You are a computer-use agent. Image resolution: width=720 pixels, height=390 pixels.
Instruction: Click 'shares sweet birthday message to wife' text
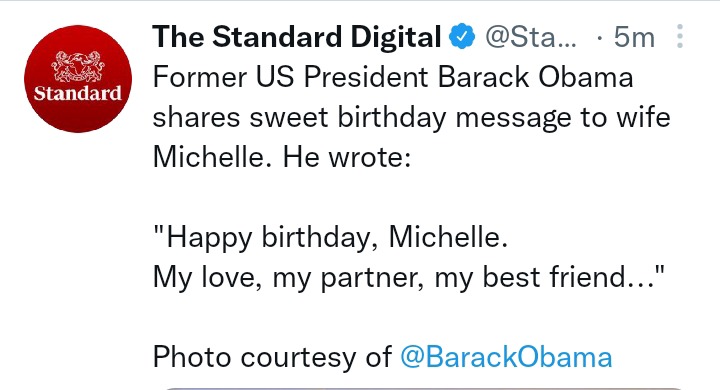click(411, 118)
